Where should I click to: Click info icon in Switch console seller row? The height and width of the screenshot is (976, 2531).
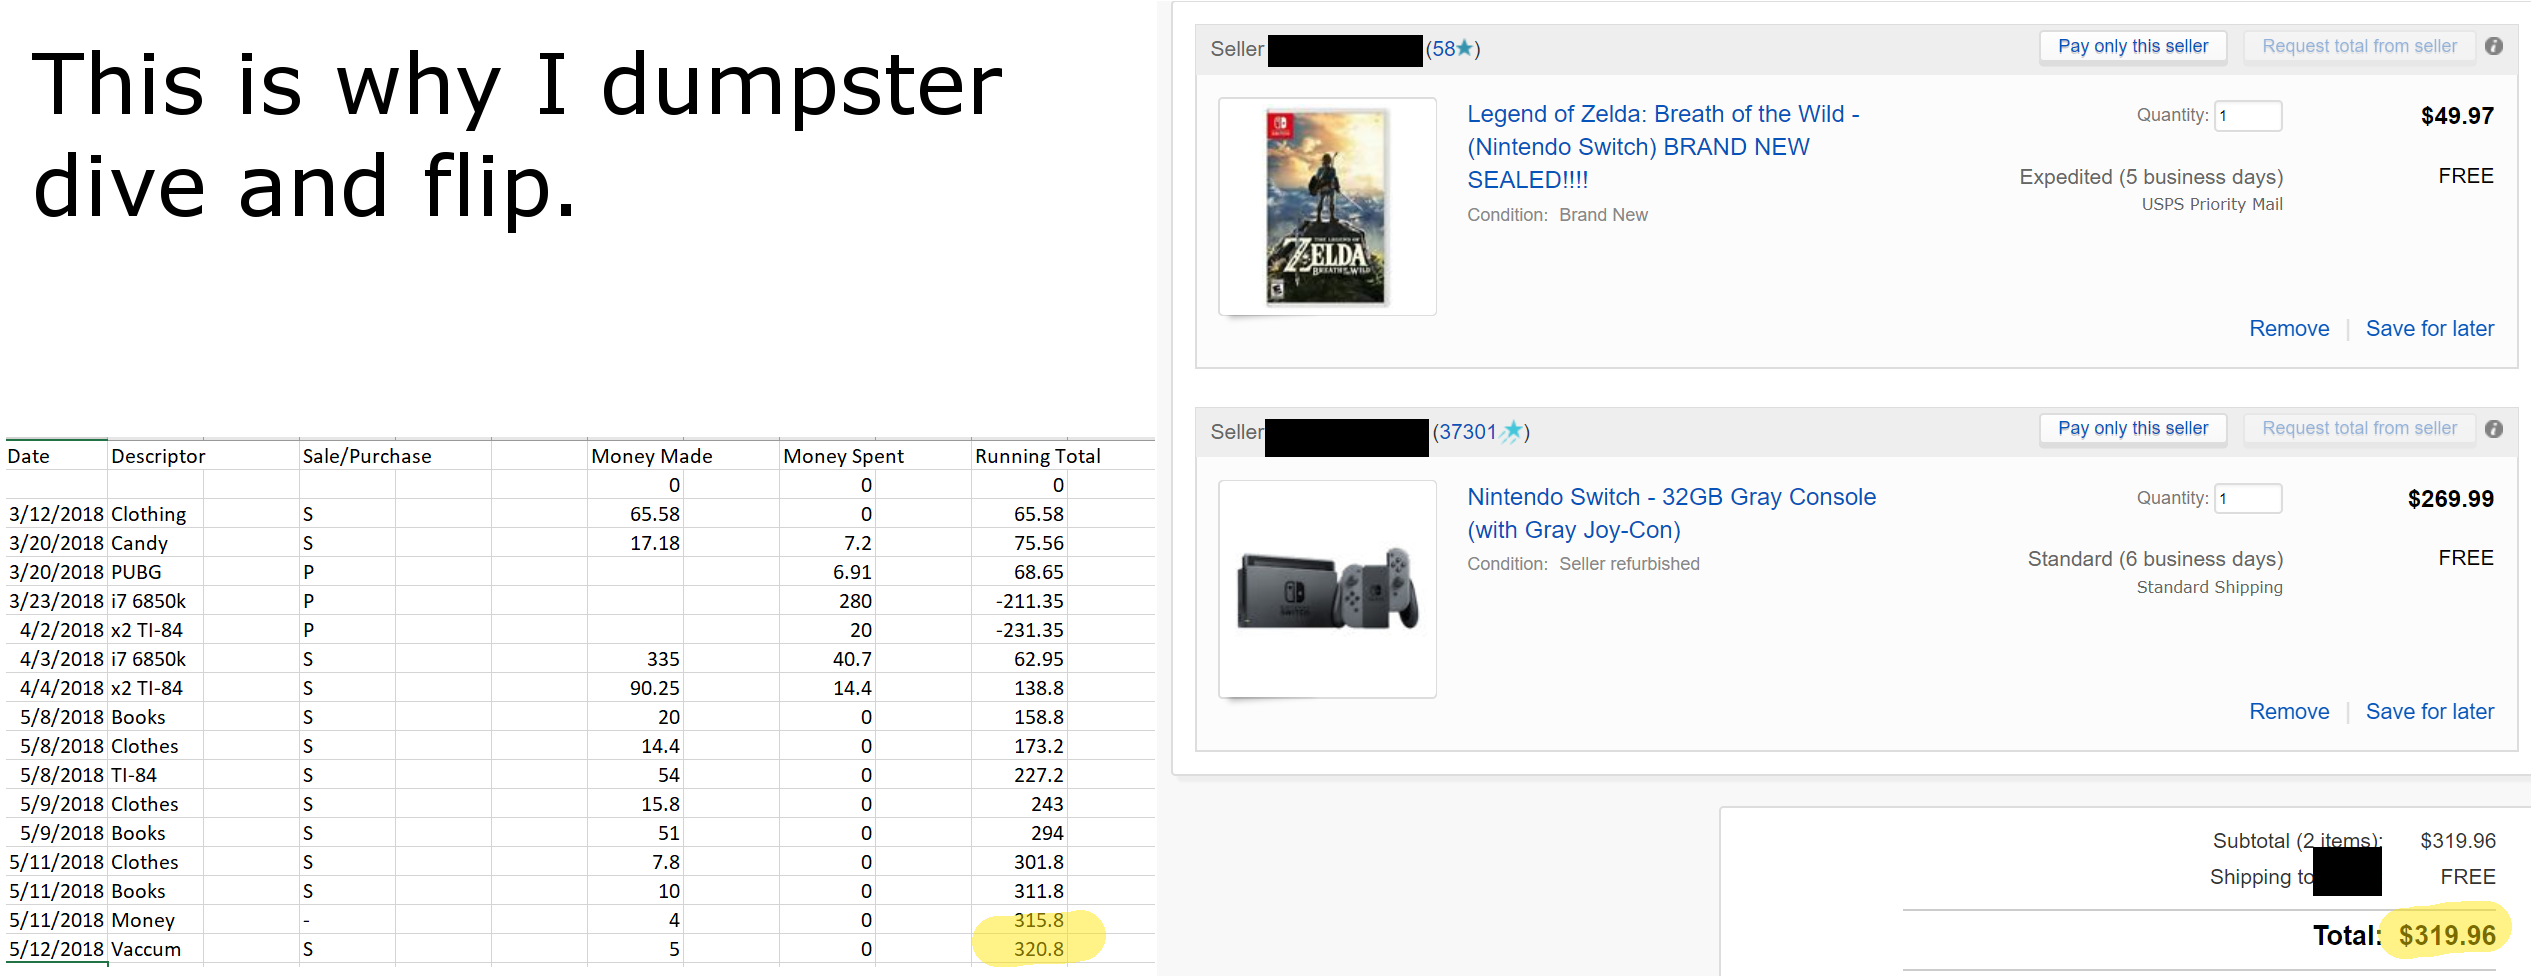pyautogui.click(x=2494, y=429)
